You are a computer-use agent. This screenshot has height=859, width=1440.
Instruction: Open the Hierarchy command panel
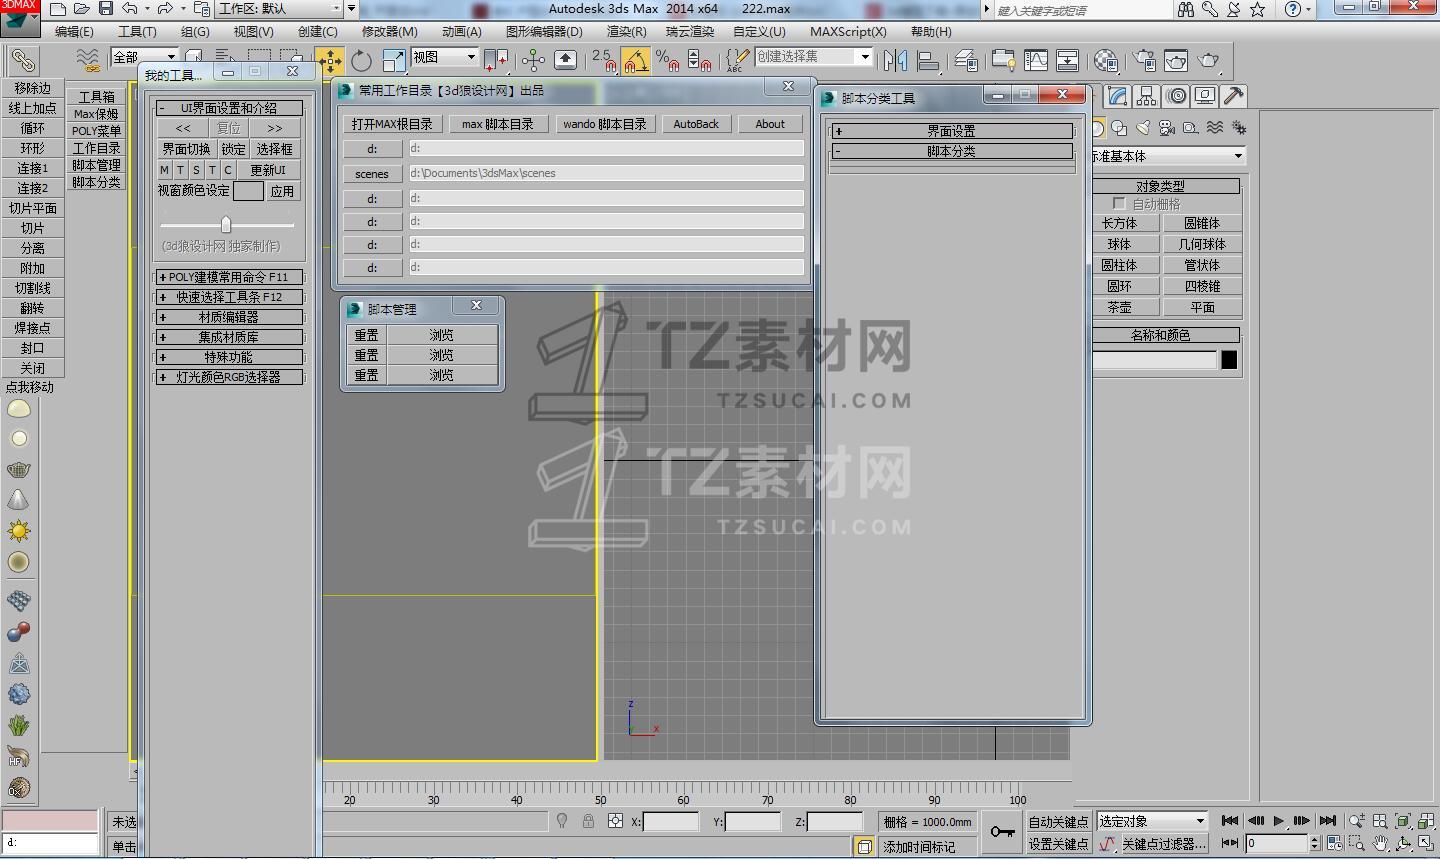click(1147, 96)
